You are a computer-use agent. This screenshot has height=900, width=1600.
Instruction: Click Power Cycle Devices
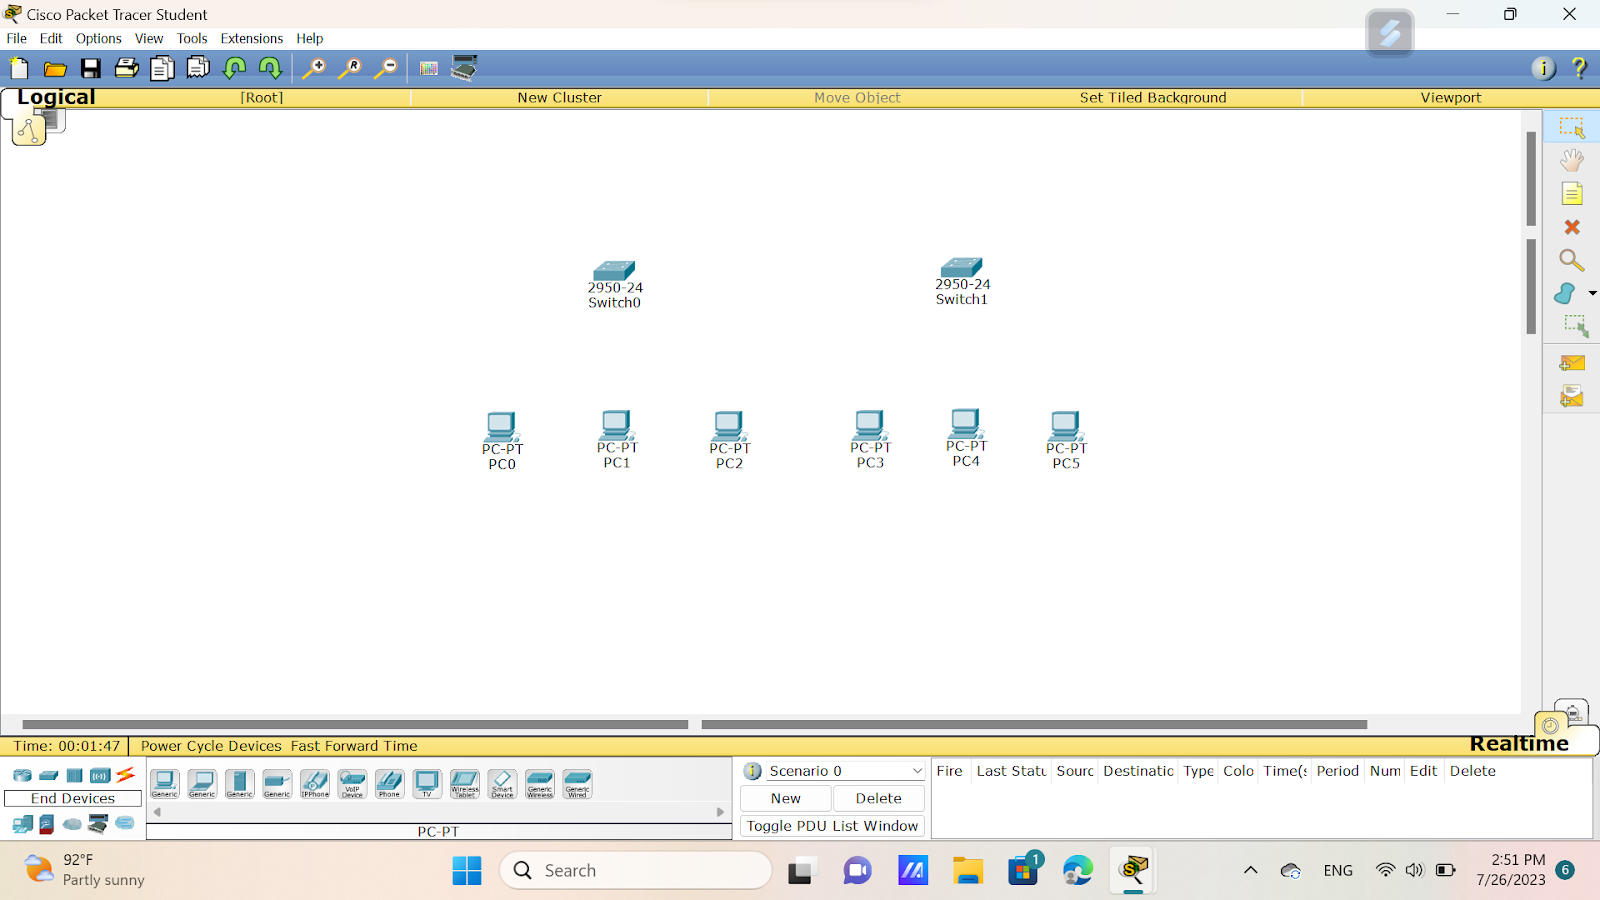click(211, 746)
